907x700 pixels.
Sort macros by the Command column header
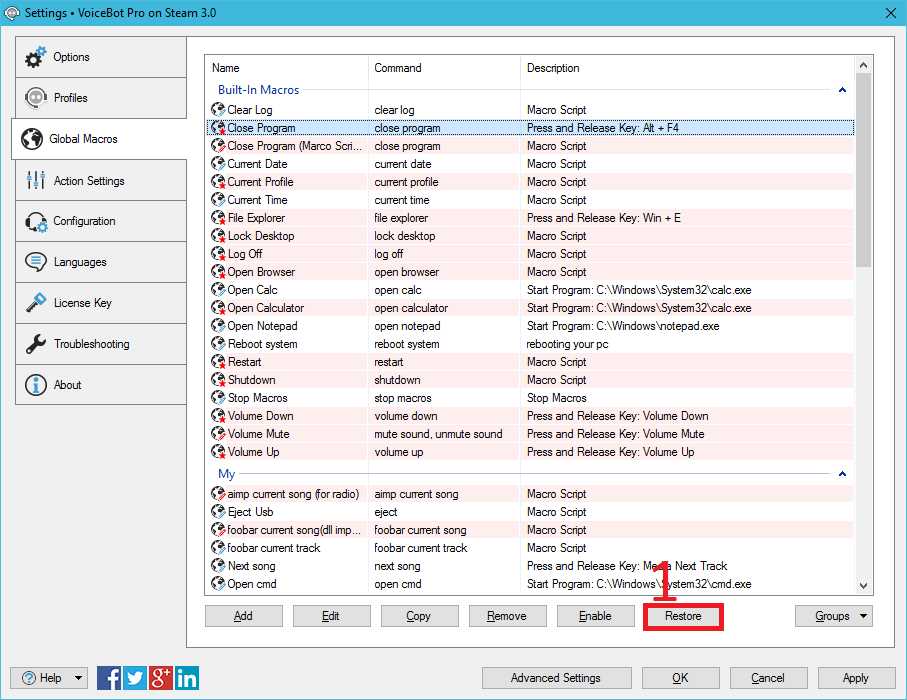tap(444, 68)
